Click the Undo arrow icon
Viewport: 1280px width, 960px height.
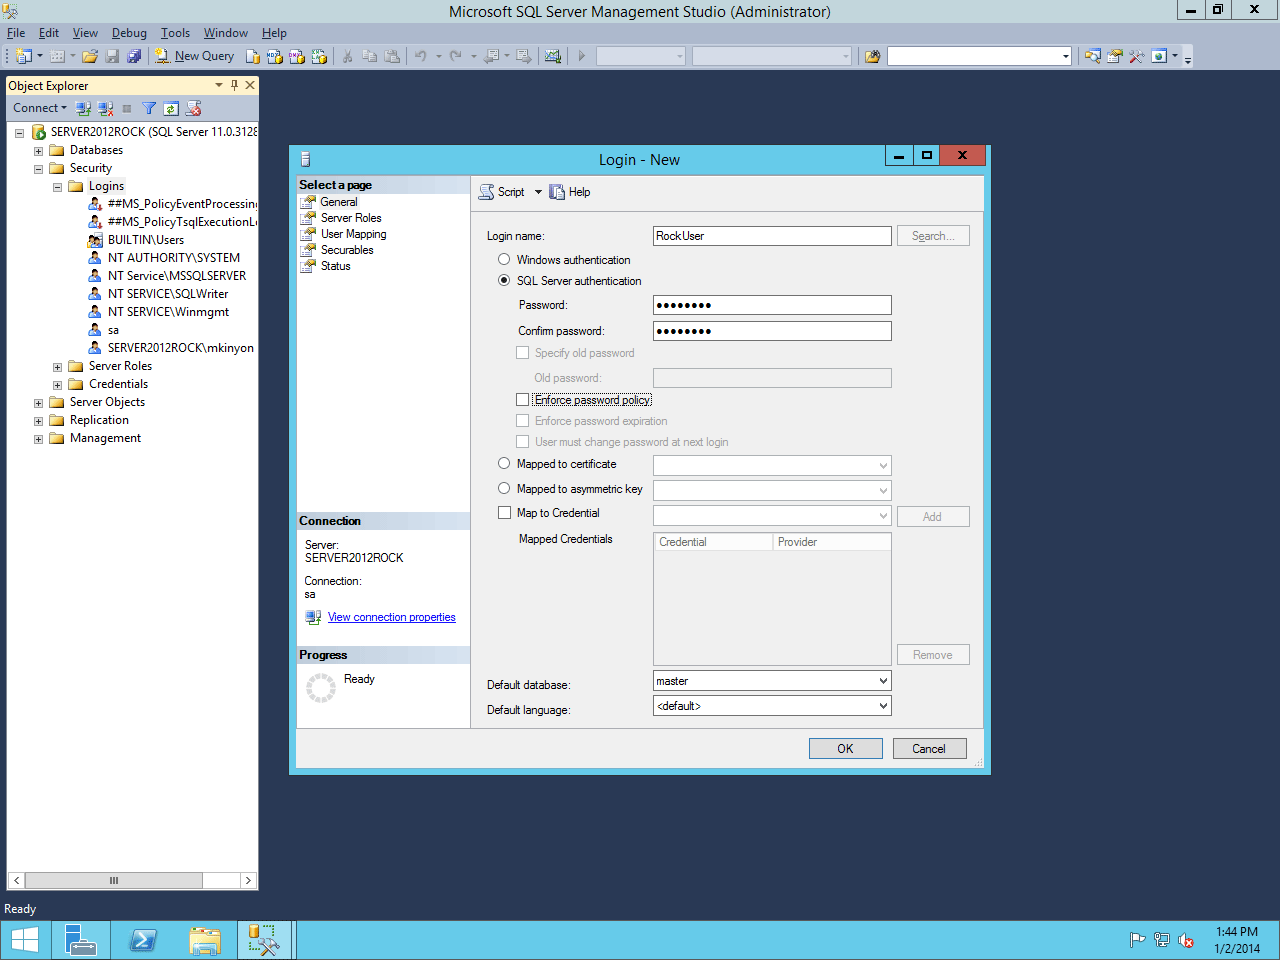421,56
